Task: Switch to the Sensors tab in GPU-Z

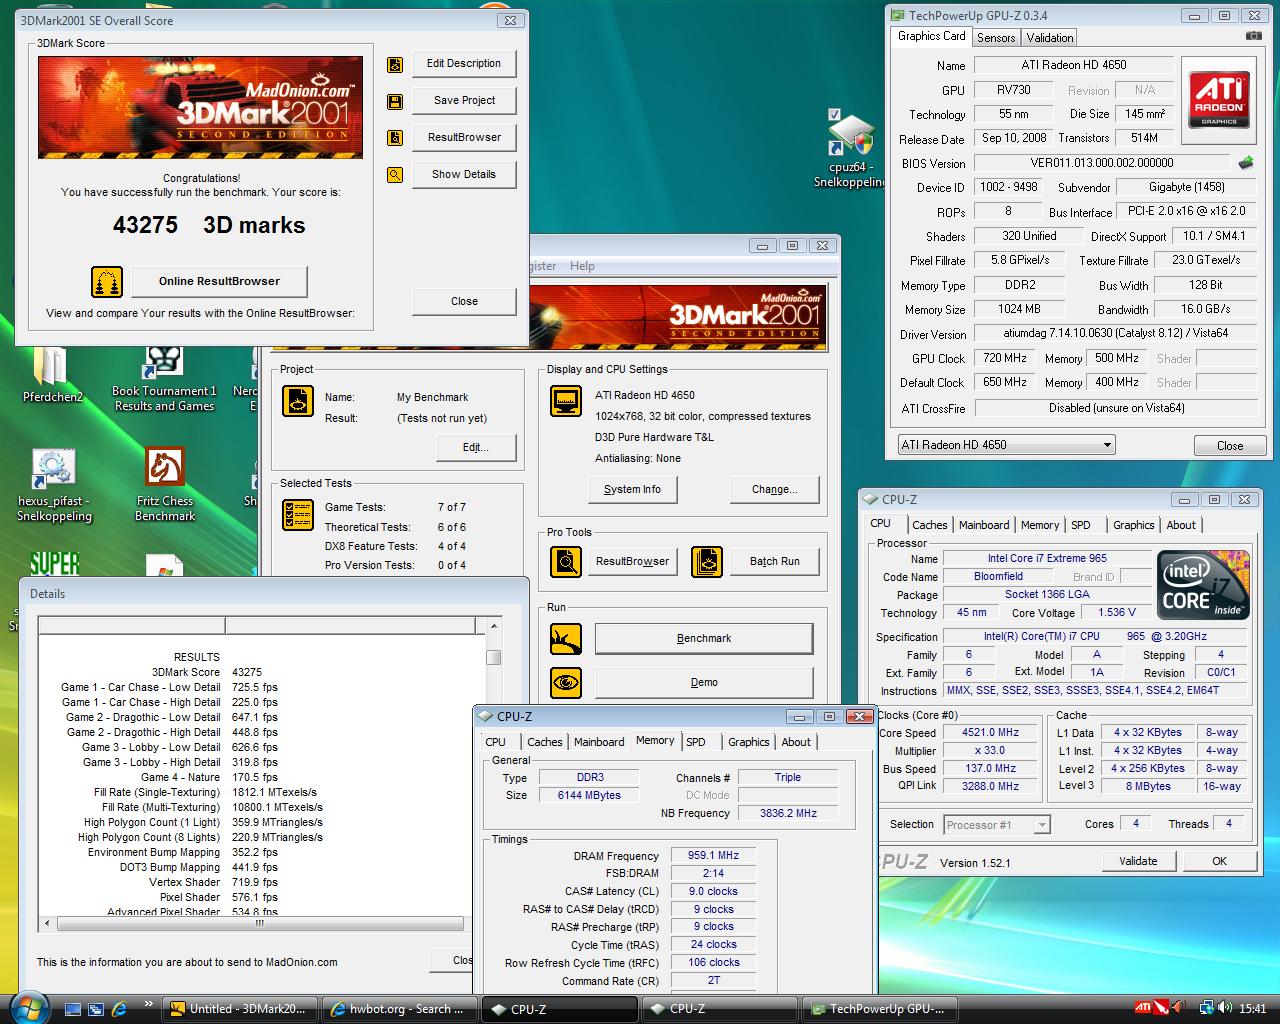Action: 996,38
